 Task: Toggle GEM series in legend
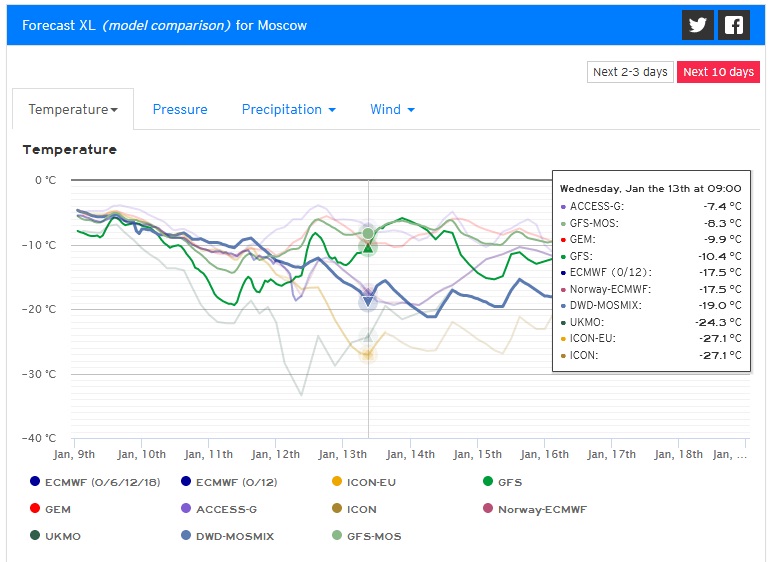coord(50,509)
